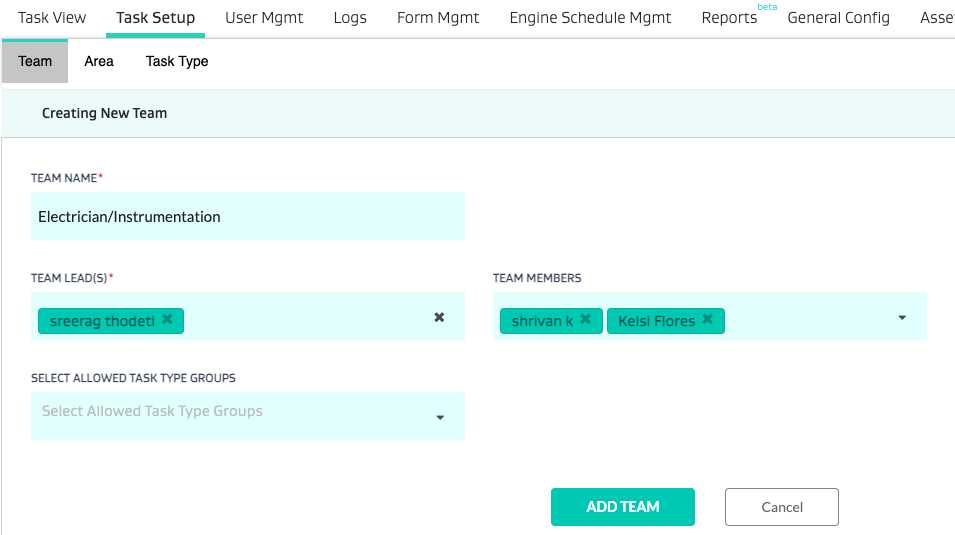Open the Form Mgmt tab
Screen dimensions: 955x535
coord(438,18)
